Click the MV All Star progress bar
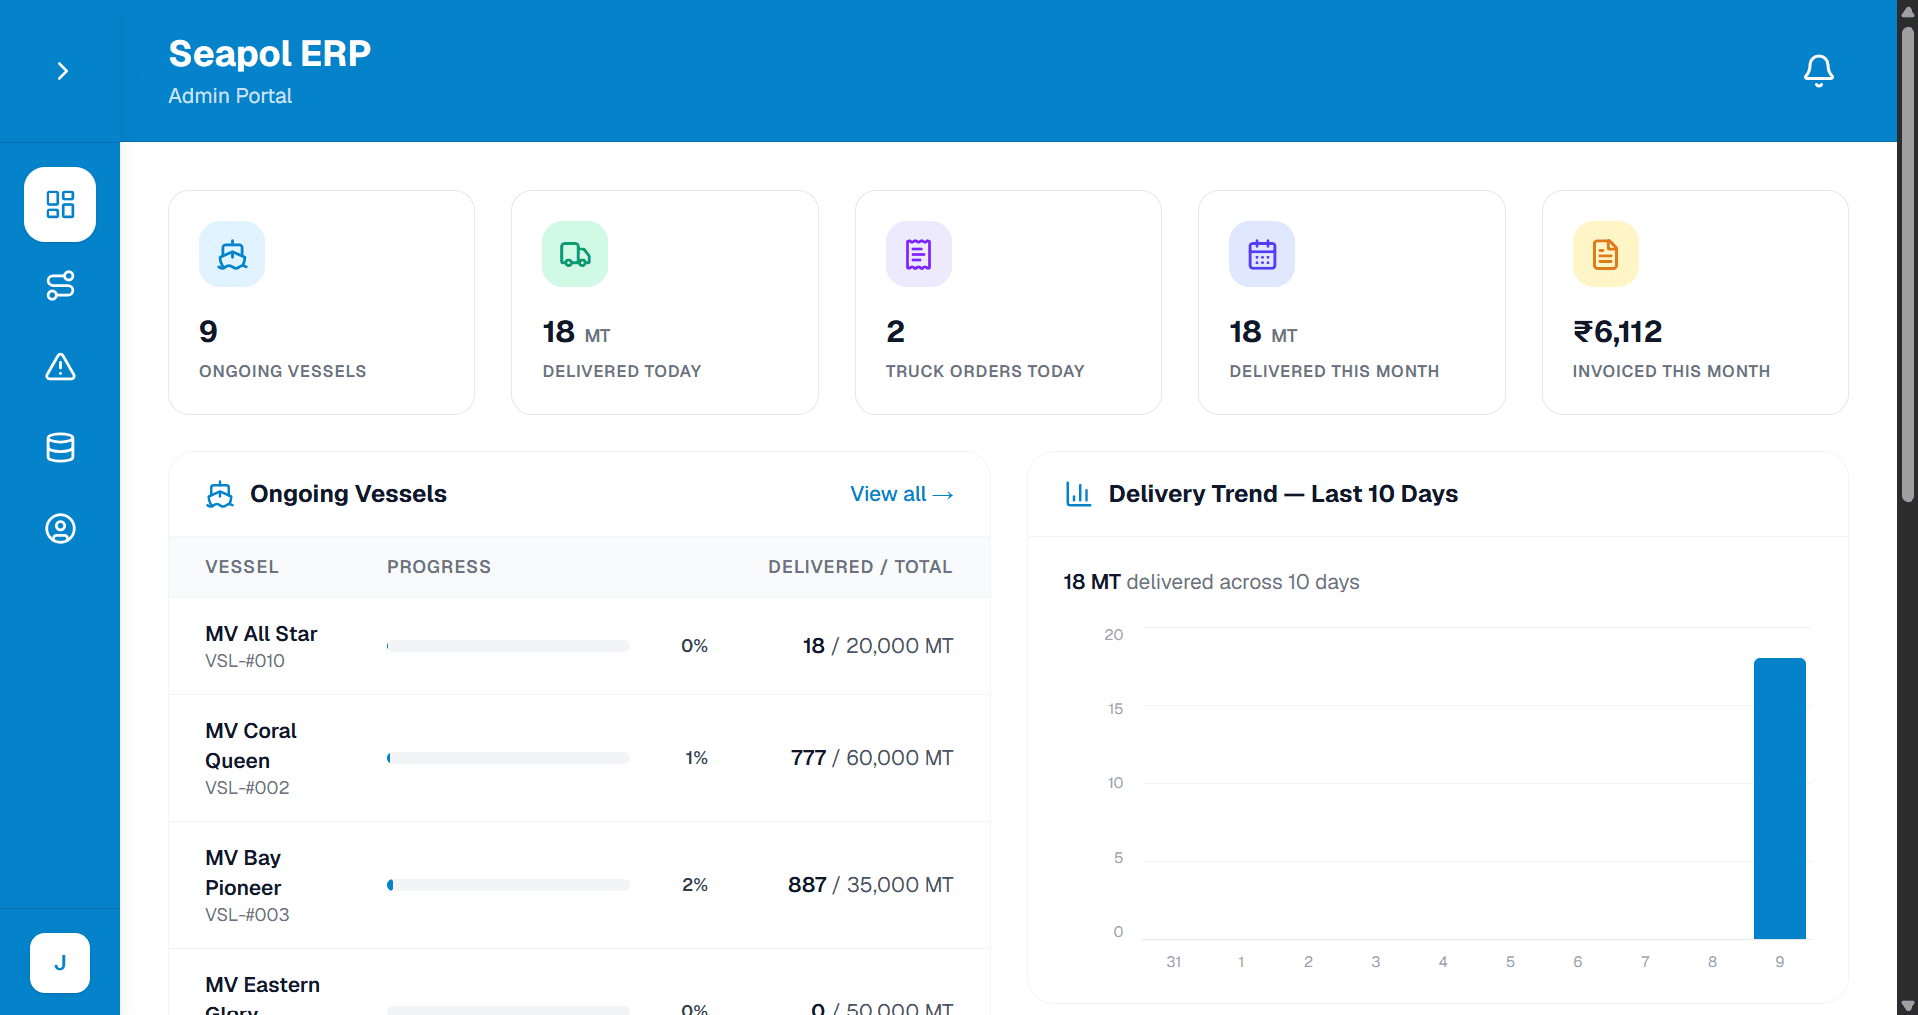 (x=508, y=646)
